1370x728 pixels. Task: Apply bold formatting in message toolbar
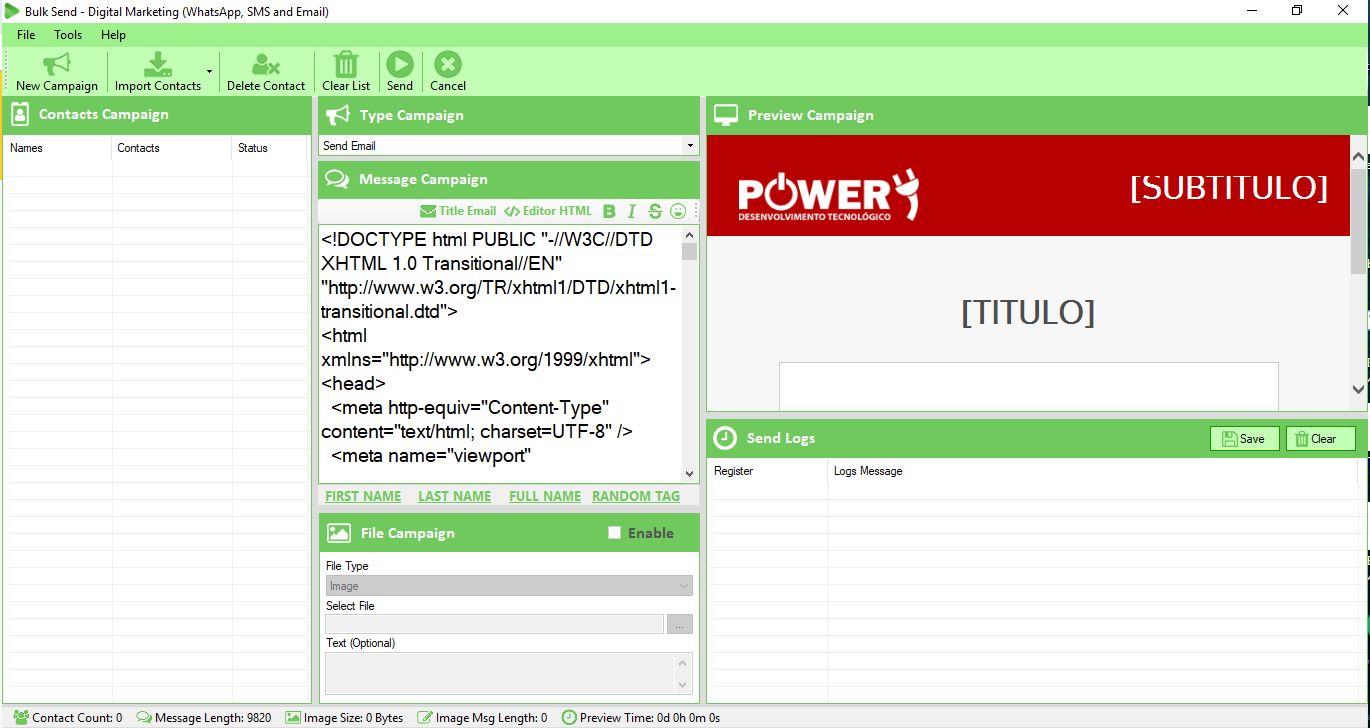(x=609, y=211)
